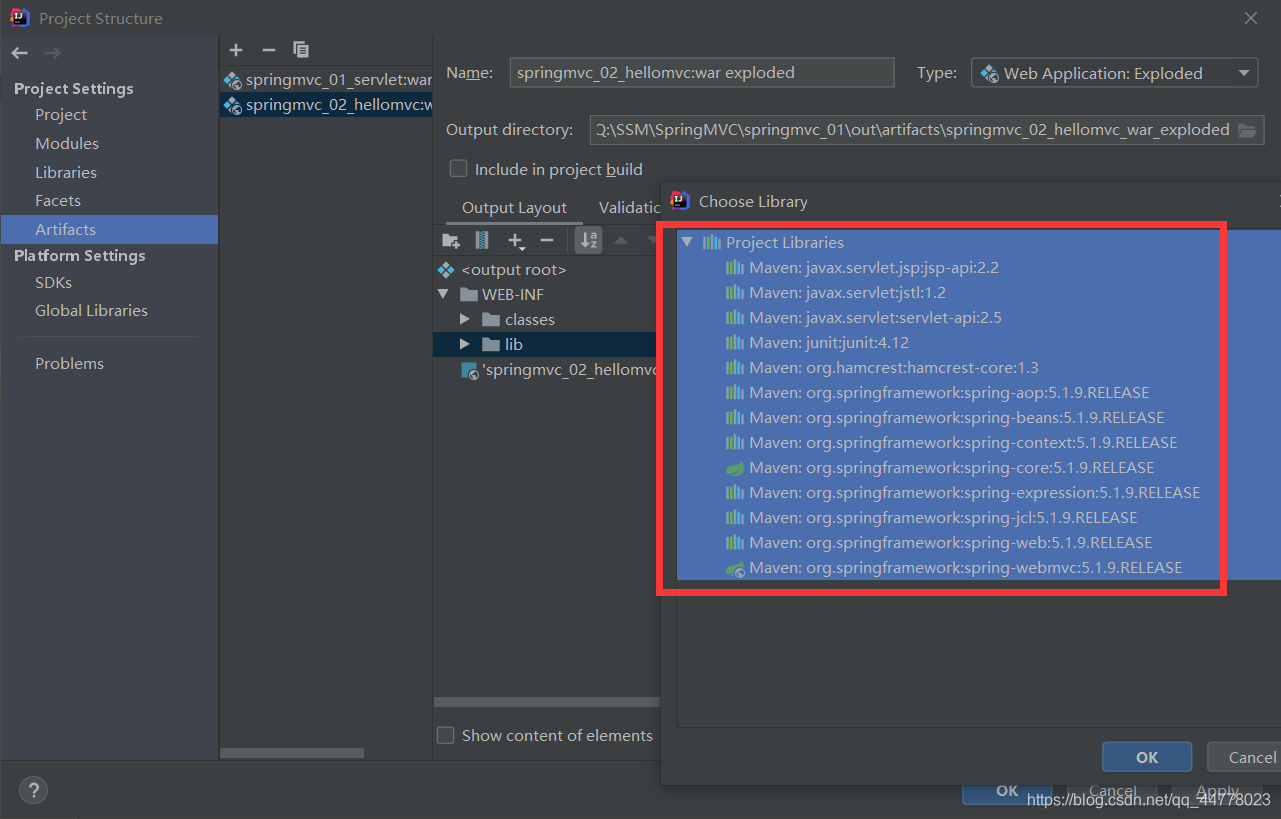Image resolution: width=1281 pixels, height=819 pixels.
Task: Browse for output directory folder
Action: (1246, 130)
